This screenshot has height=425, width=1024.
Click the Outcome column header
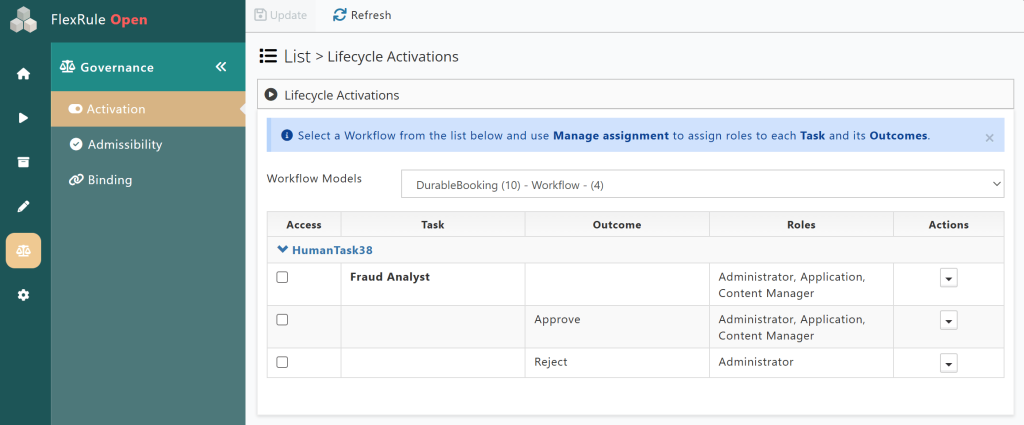617,225
